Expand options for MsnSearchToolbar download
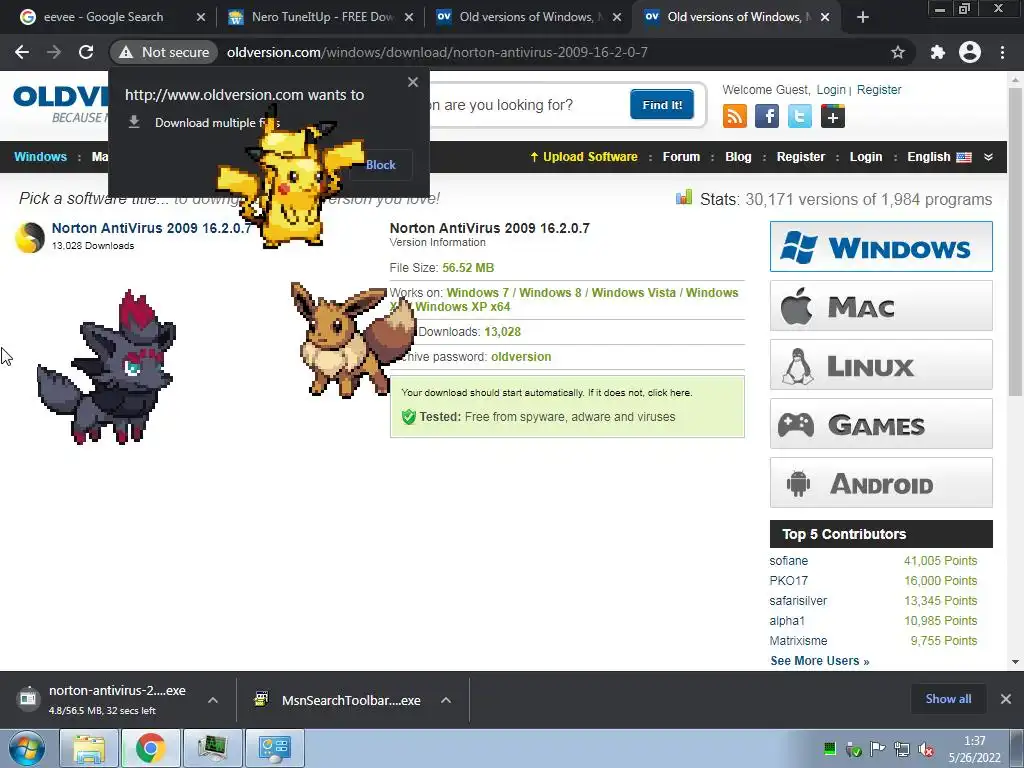 pyautogui.click(x=446, y=700)
